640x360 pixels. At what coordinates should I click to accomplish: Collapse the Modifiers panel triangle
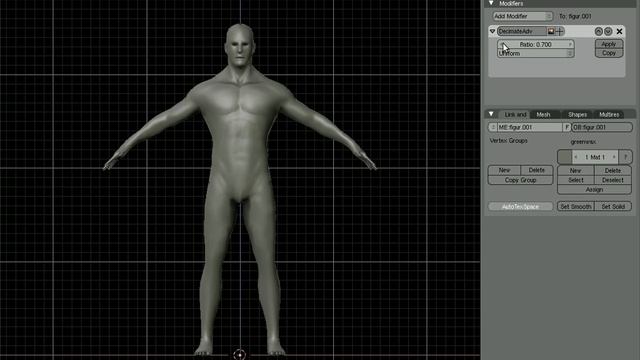[491, 3]
